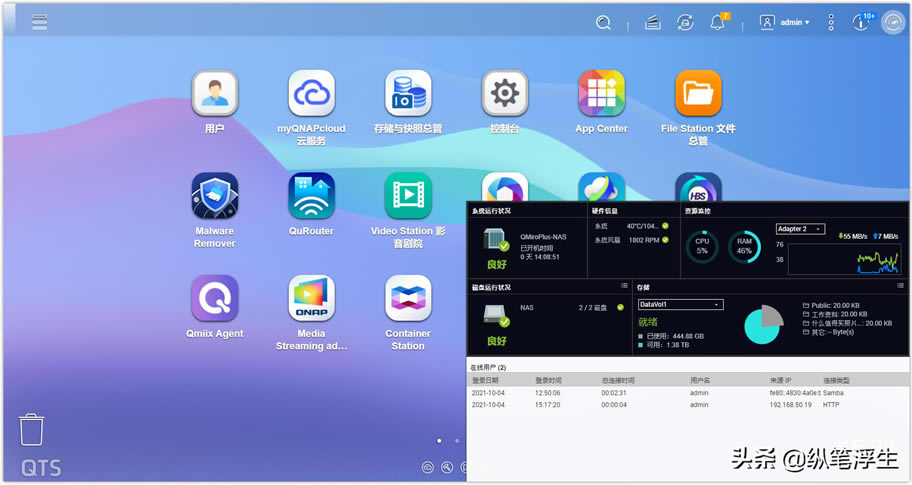
Task: Click the RAM 46% usage gauge
Action: pyautogui.click(x=744, y=246)
